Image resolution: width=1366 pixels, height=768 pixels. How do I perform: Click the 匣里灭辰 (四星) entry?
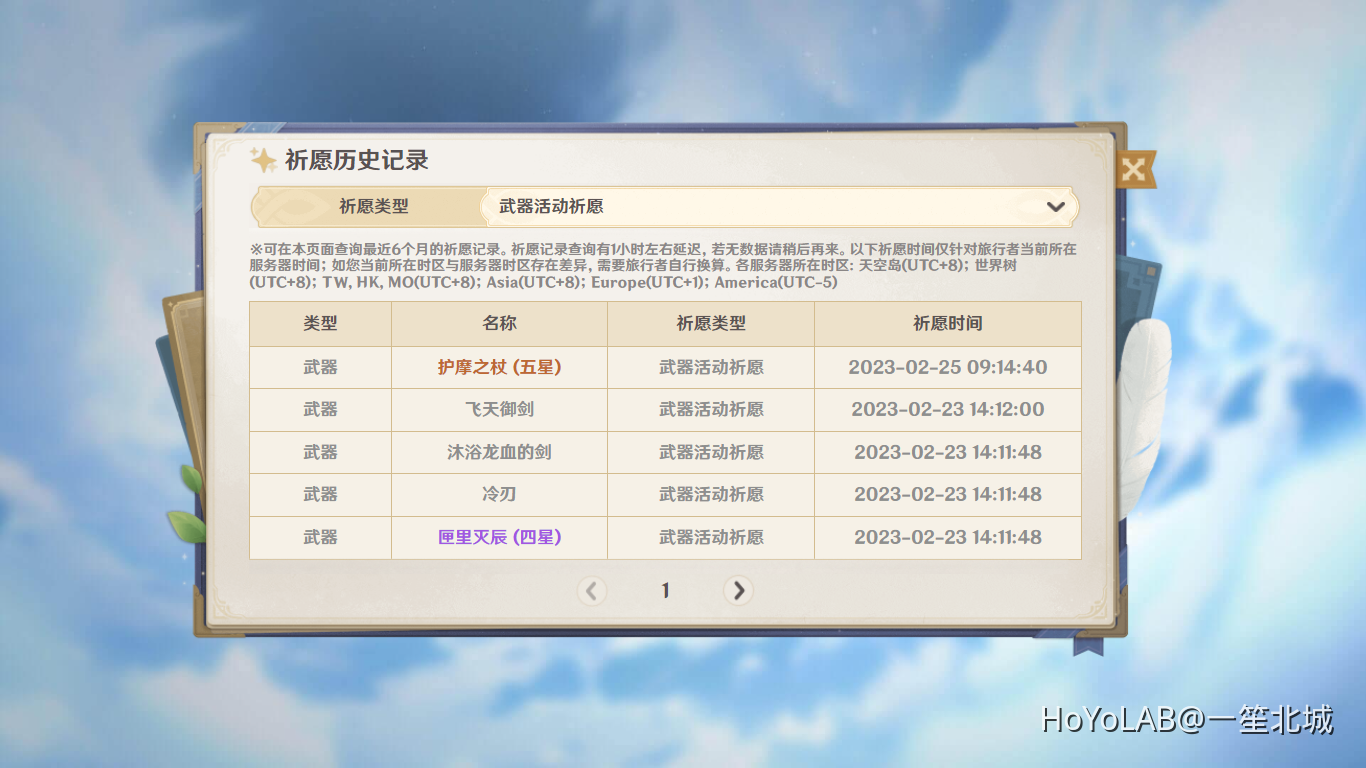pos(497,537)
